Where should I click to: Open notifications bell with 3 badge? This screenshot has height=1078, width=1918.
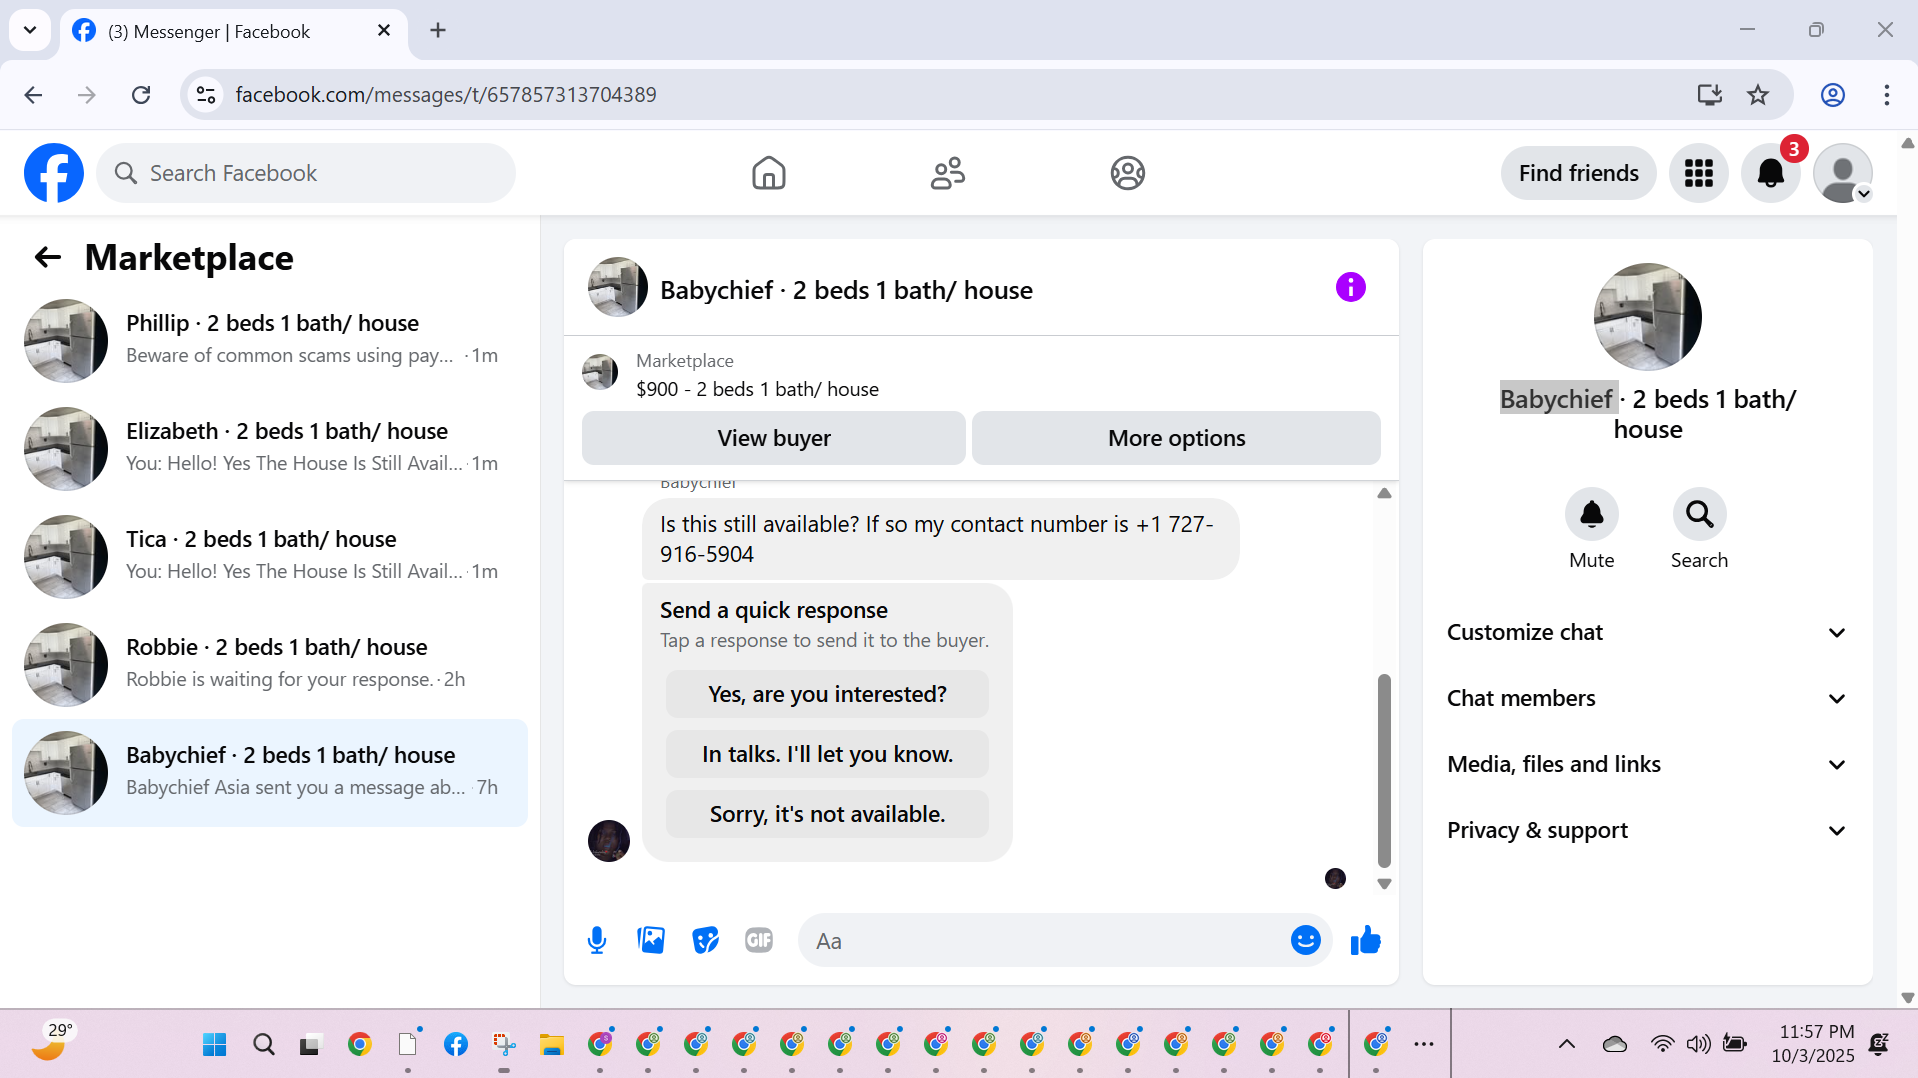click(x=1771, y=173)
